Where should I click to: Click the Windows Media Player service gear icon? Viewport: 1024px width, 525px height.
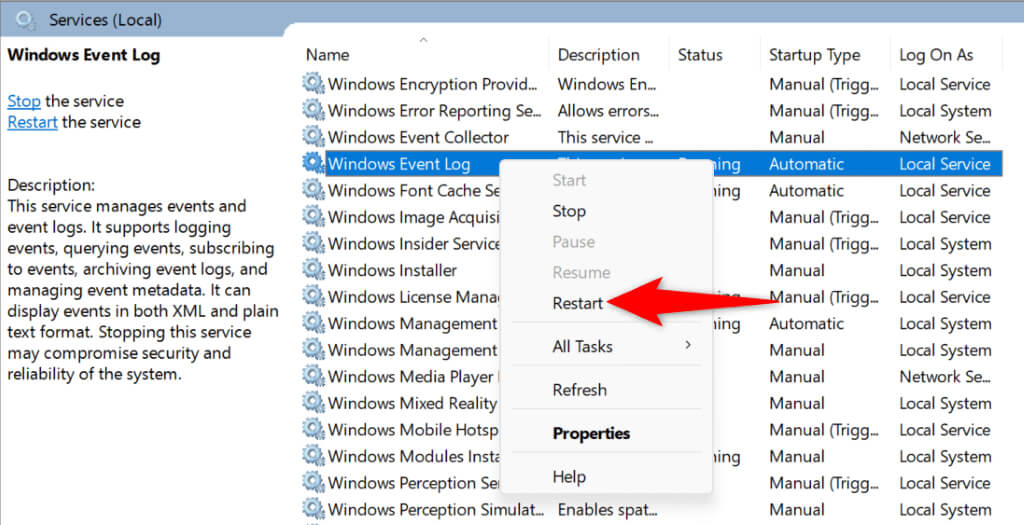coord(313,376)
